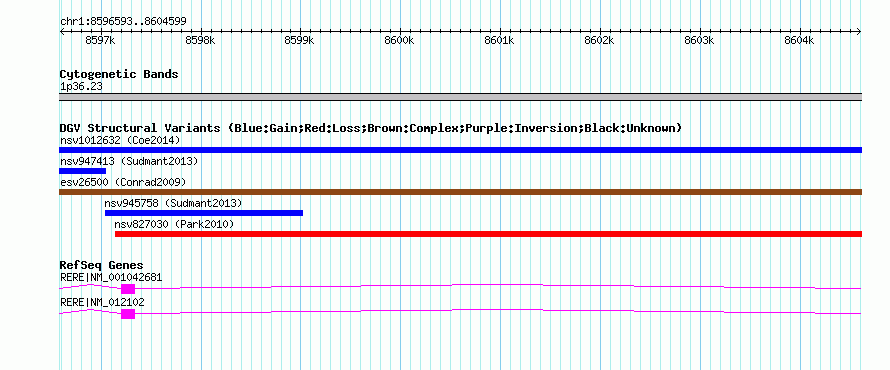Open gene label RERE|NM_001042681

111,278
